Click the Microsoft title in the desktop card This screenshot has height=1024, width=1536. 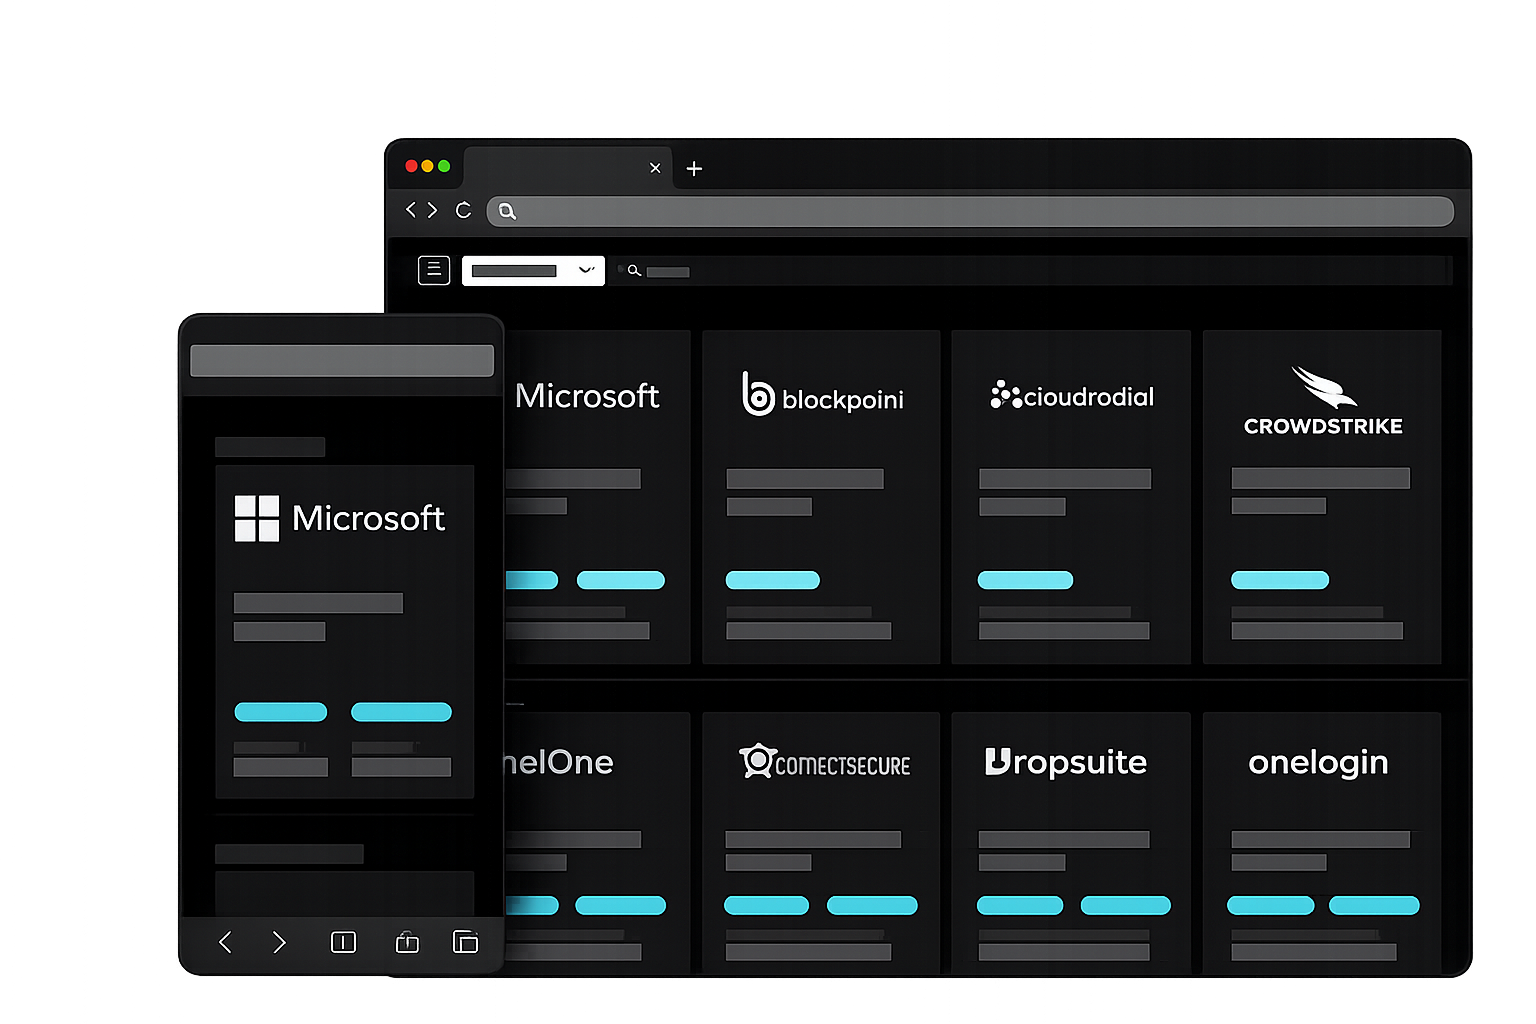587,396
